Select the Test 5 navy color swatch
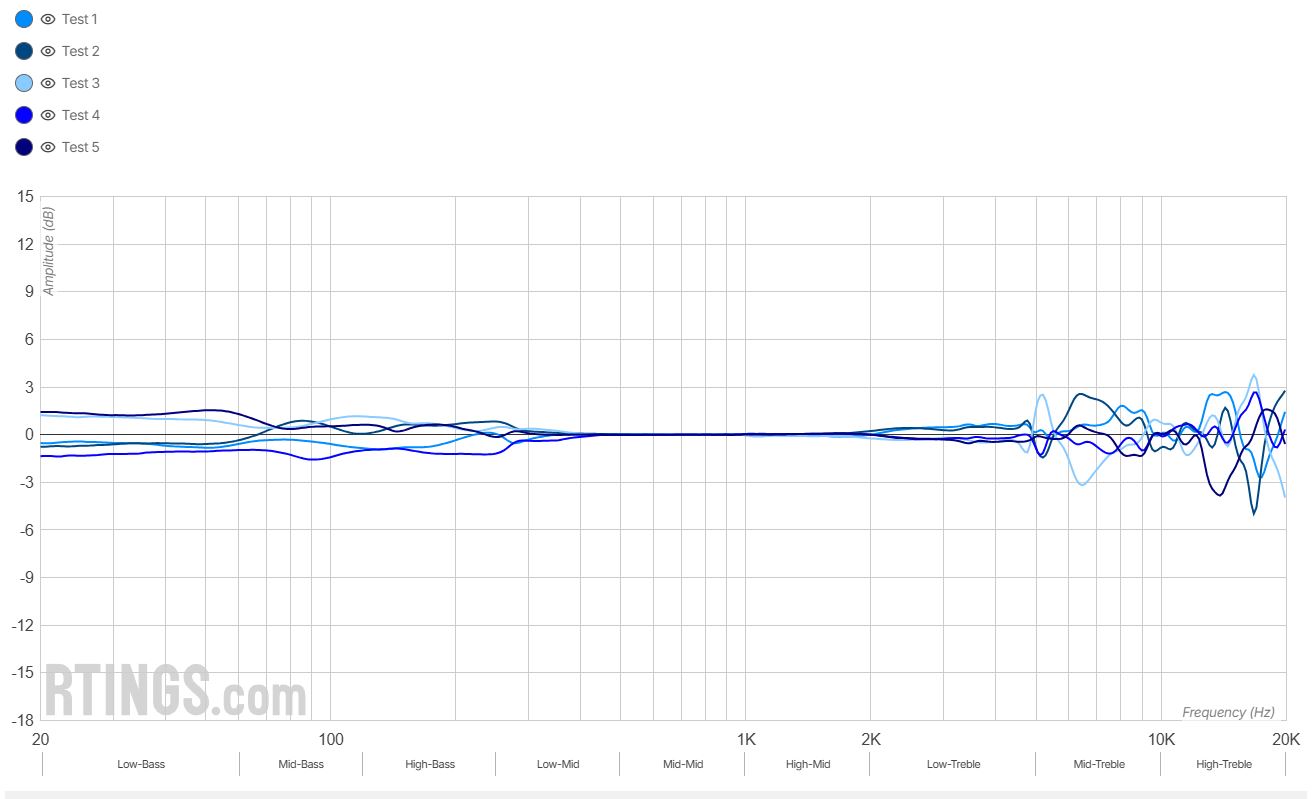The height and width of the screenshot is (799, 1315). pyautogui.click(x=25, y=147)
